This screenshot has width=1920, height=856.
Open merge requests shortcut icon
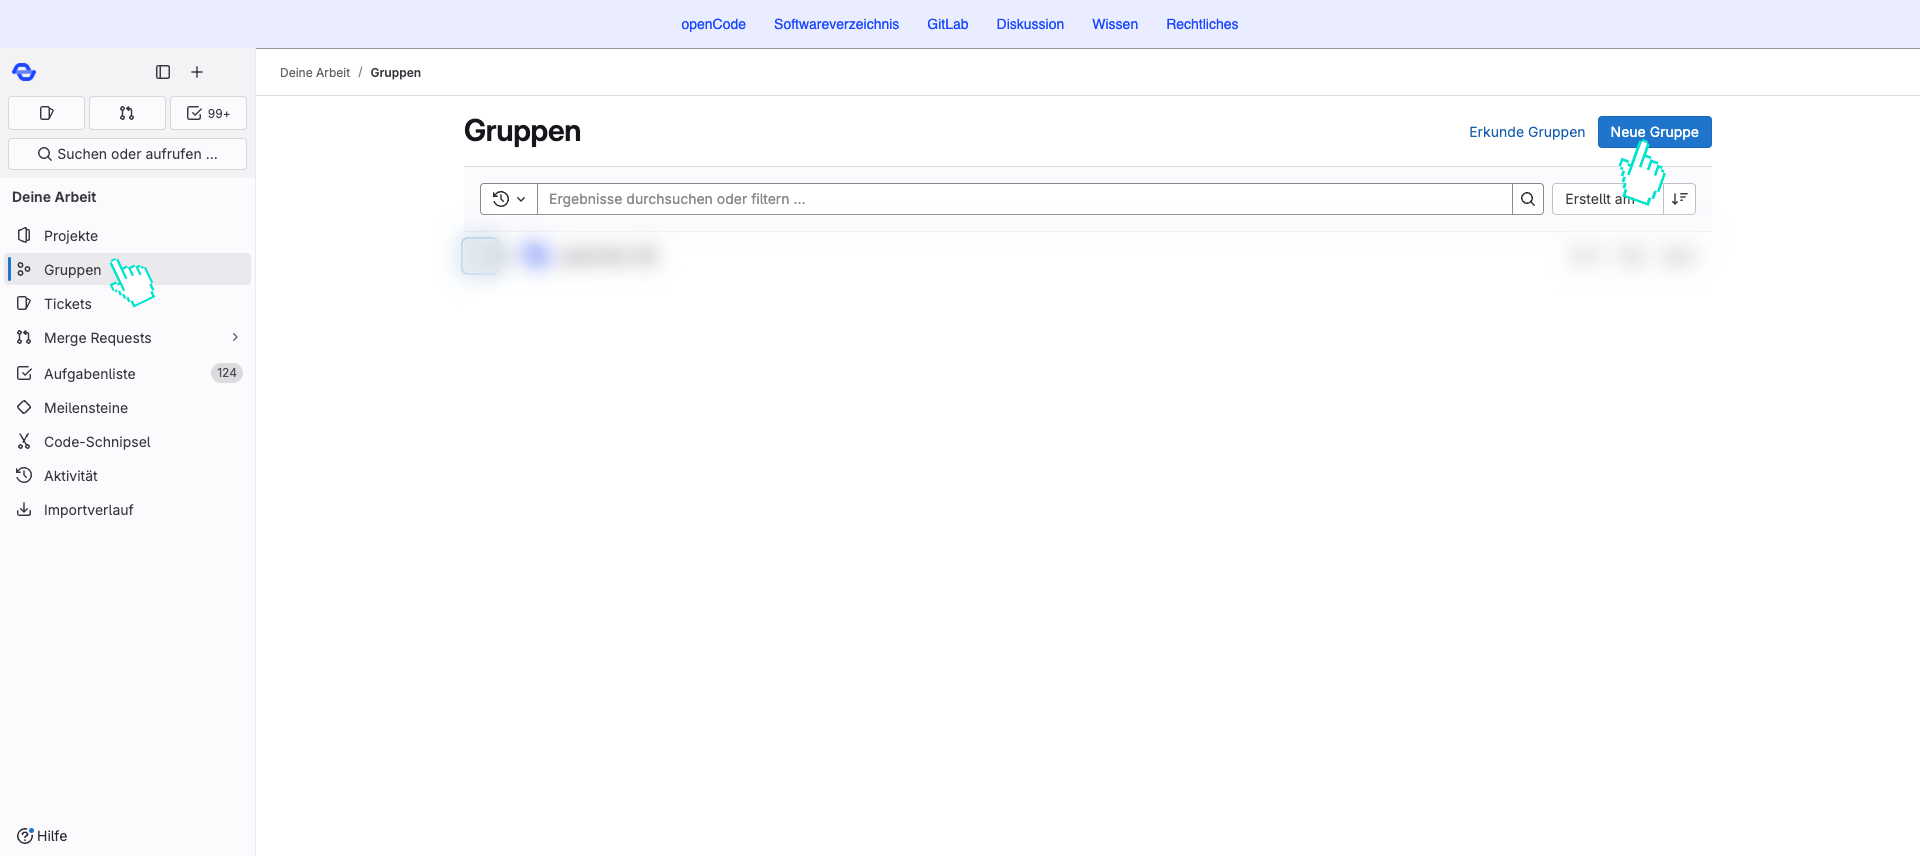[127, 113]
